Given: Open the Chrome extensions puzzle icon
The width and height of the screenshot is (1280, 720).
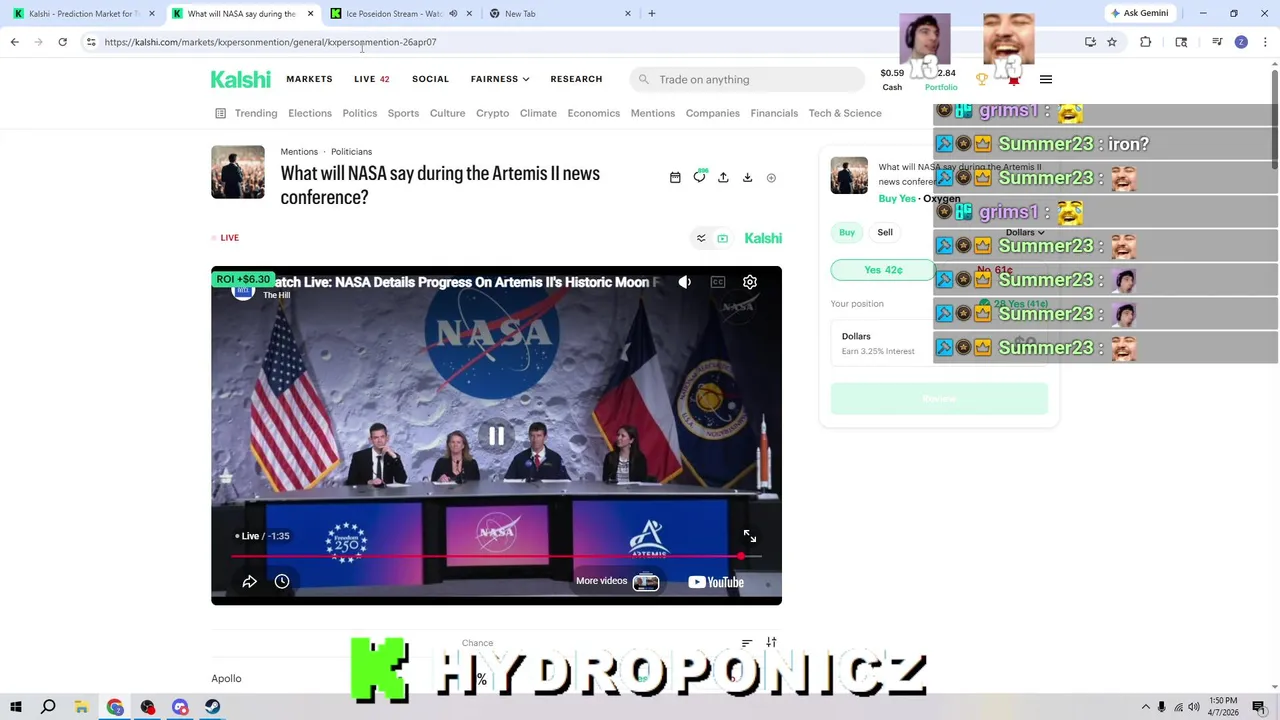Looking at the screenshot, I should [1146, 42].
